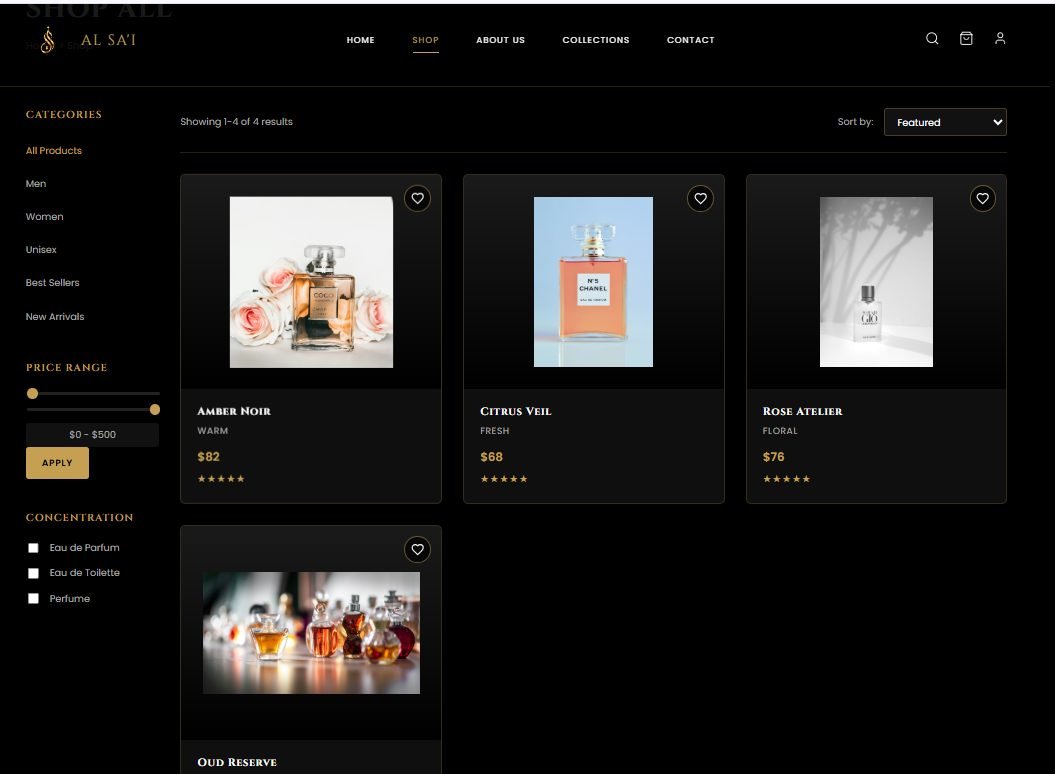The width and height of the screenshot is (1055, 774).
Task: Click the $68 Citrus Veil price
Action: coord(491,456)
